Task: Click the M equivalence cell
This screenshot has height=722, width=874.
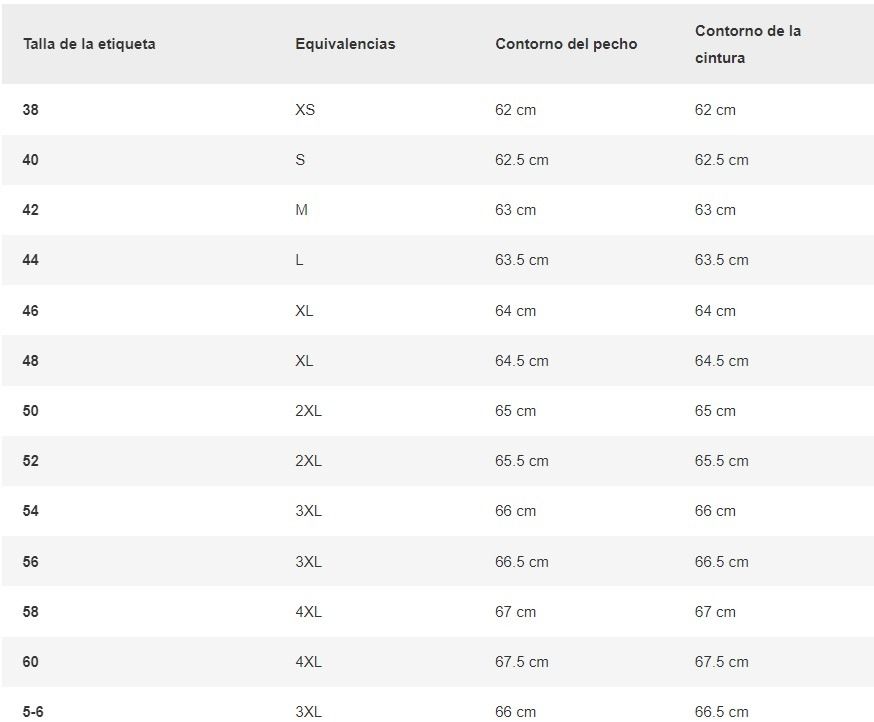Action: pyautogui.click(x=301, y=210)
